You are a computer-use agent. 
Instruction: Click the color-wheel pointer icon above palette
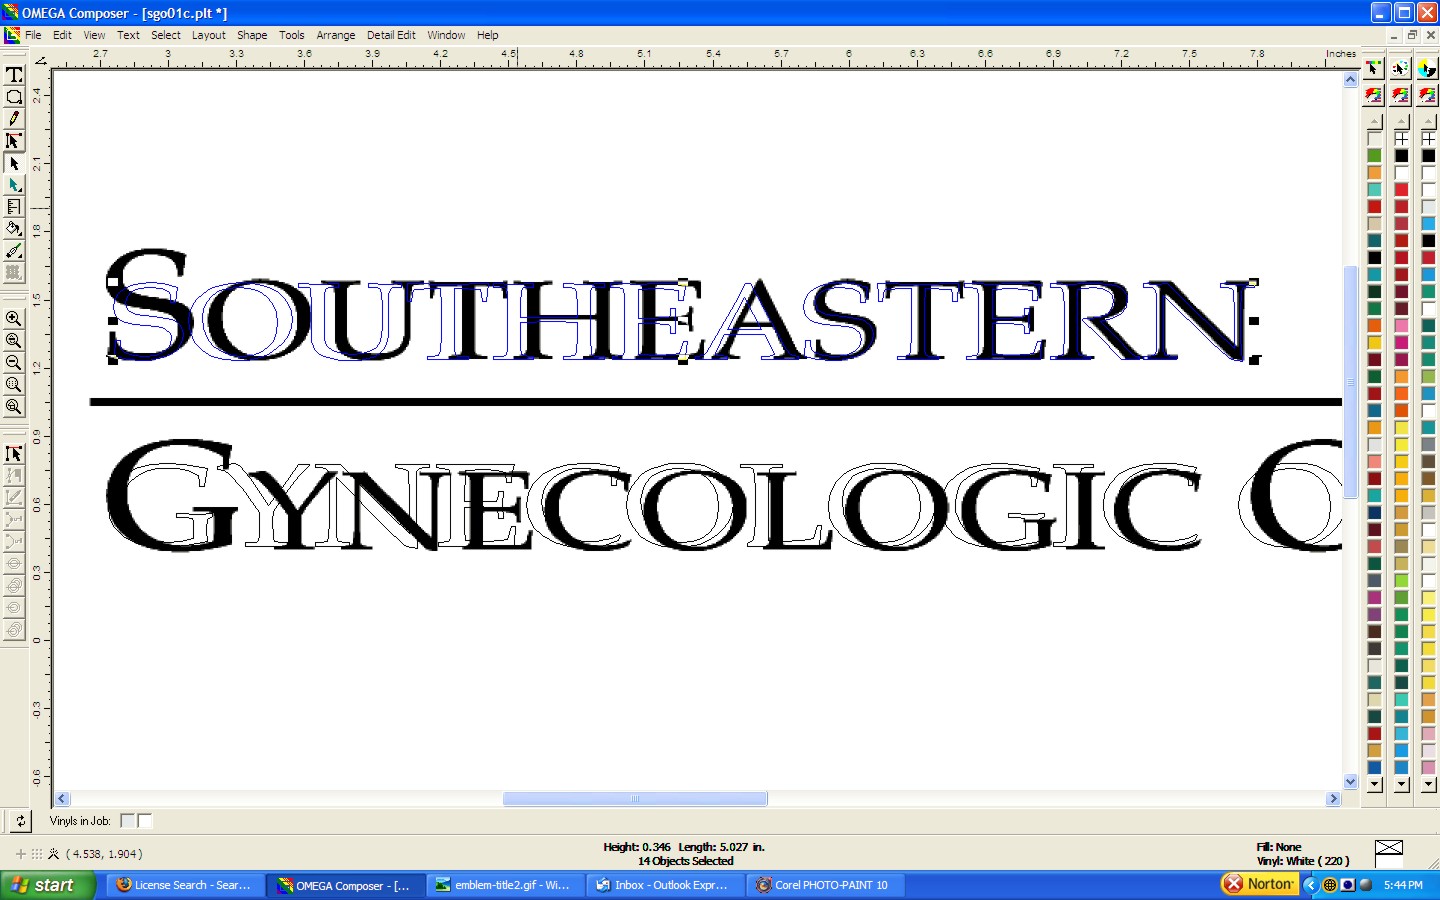1401,68
